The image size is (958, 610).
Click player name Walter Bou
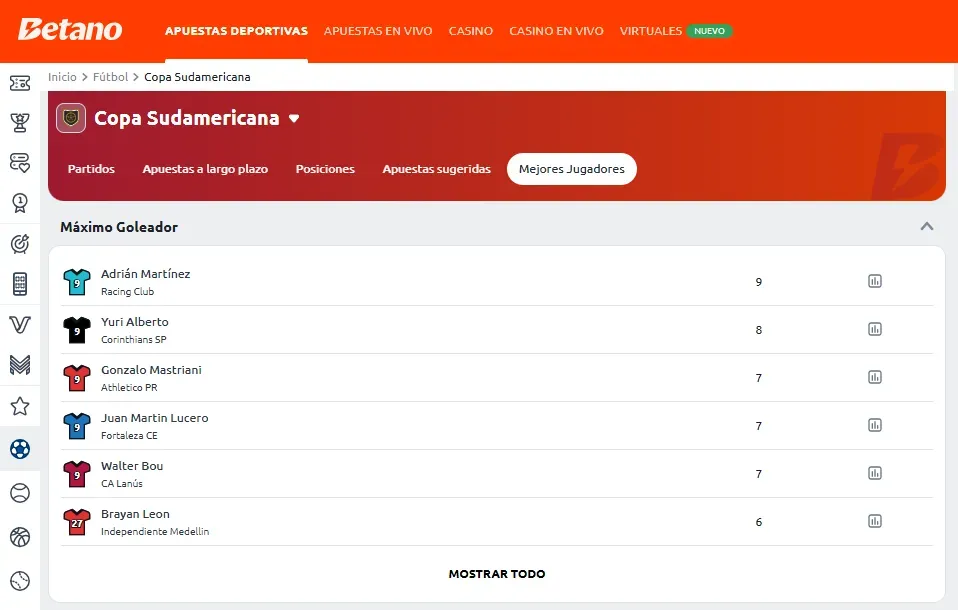coord(132,466)
